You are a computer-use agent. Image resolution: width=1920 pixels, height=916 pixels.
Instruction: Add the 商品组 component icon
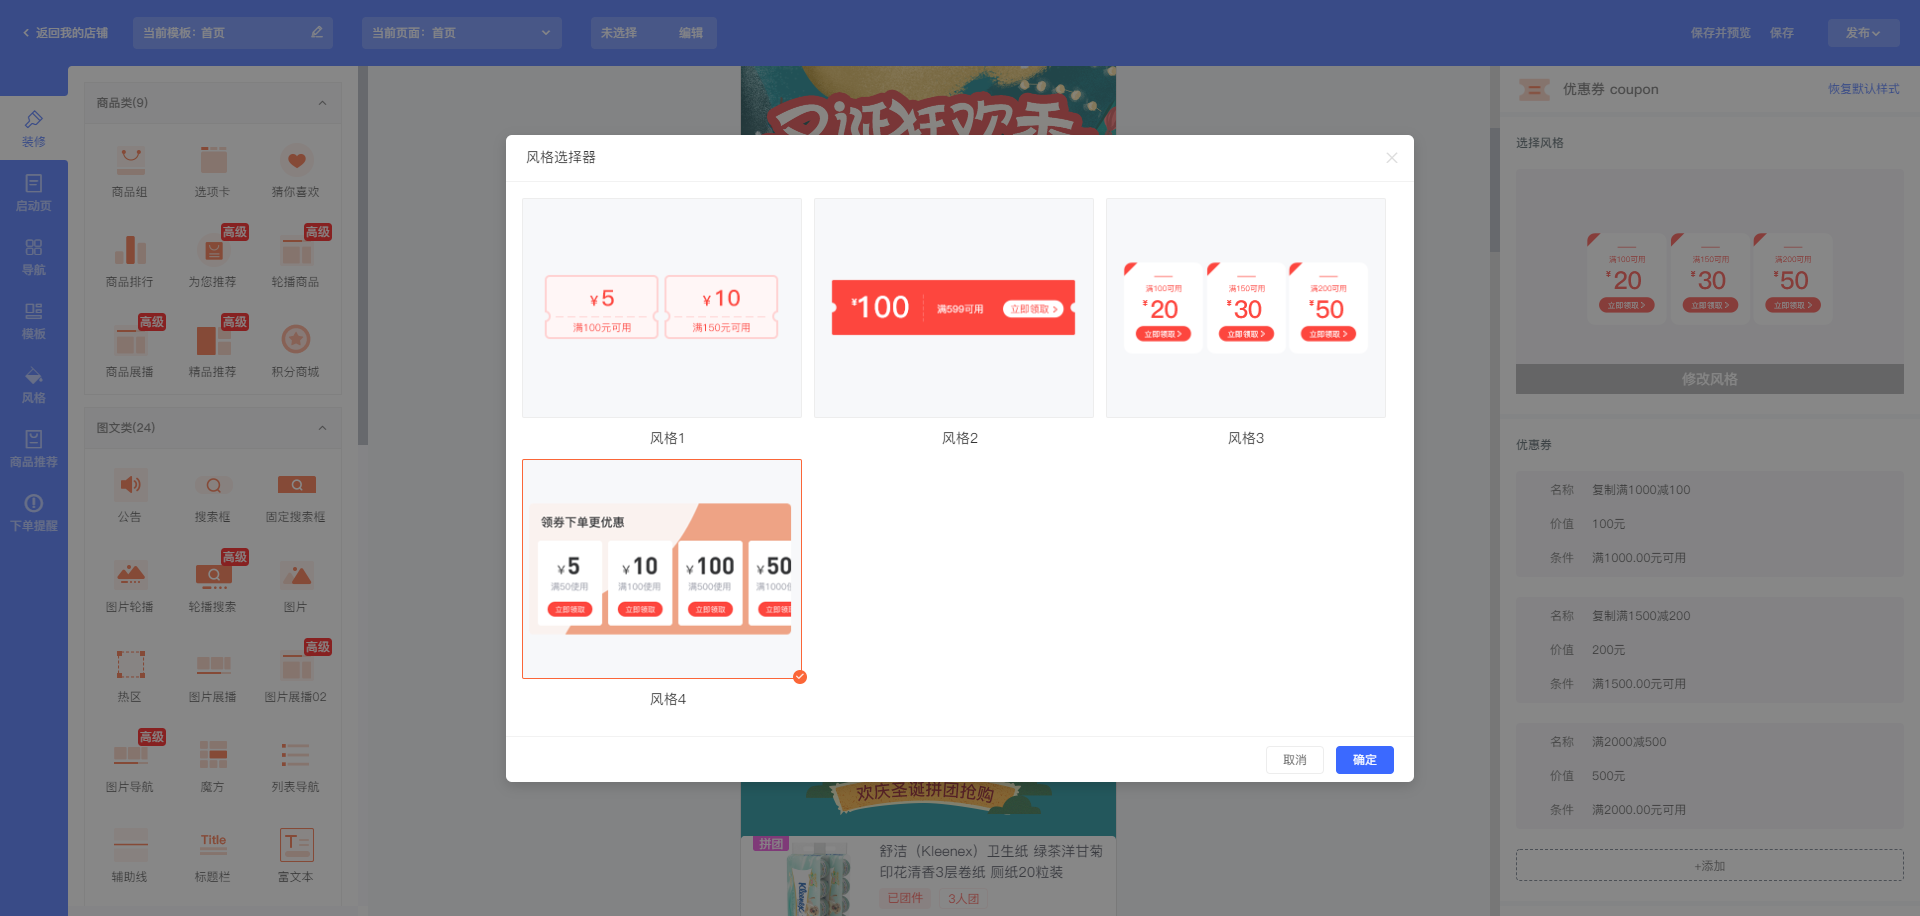(x=130, y=170)
